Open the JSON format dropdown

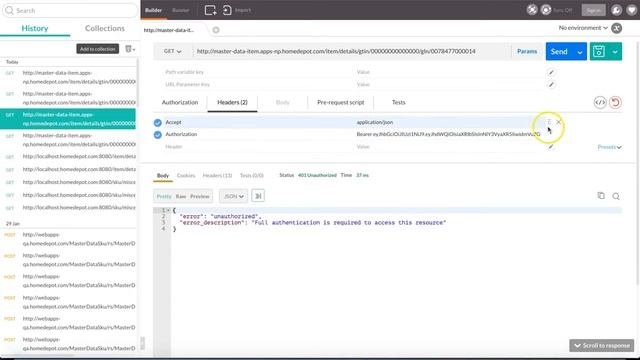(x=233, y=196)
